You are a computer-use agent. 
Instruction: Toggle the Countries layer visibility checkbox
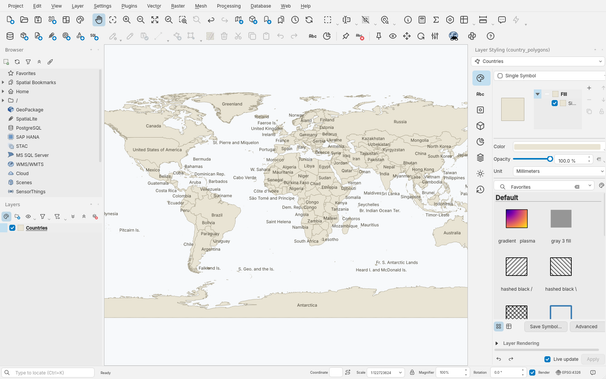point(12,228)
